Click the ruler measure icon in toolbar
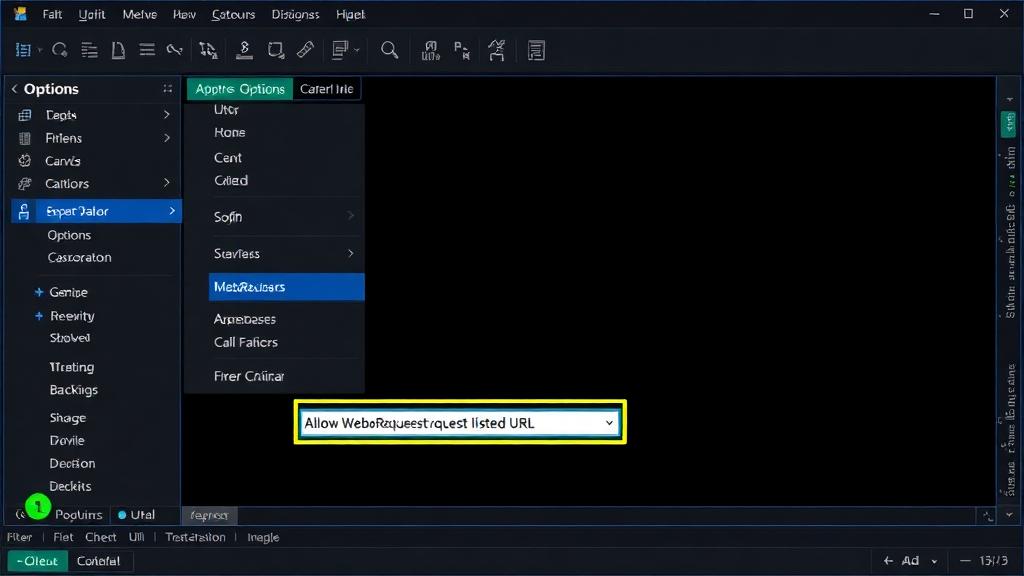This screenshot has height=576, width=1024. [x=305, y=50]
